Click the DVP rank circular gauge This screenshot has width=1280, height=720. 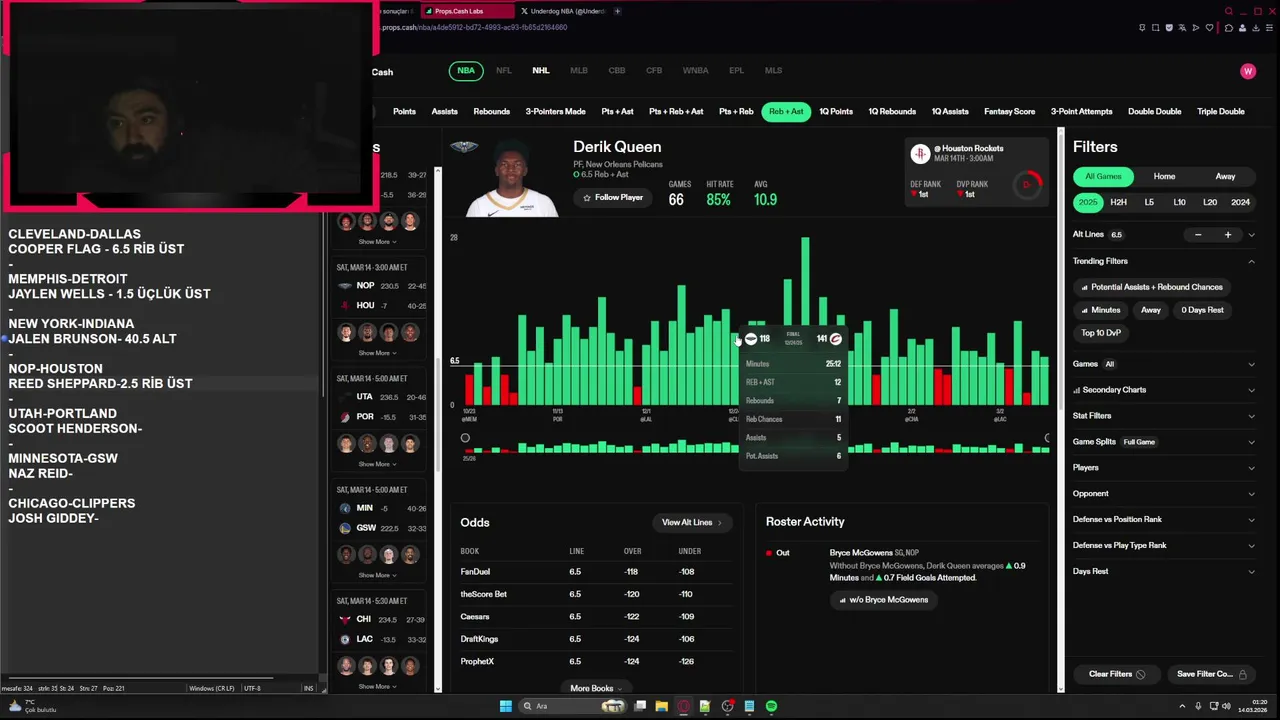point(1027,184)
